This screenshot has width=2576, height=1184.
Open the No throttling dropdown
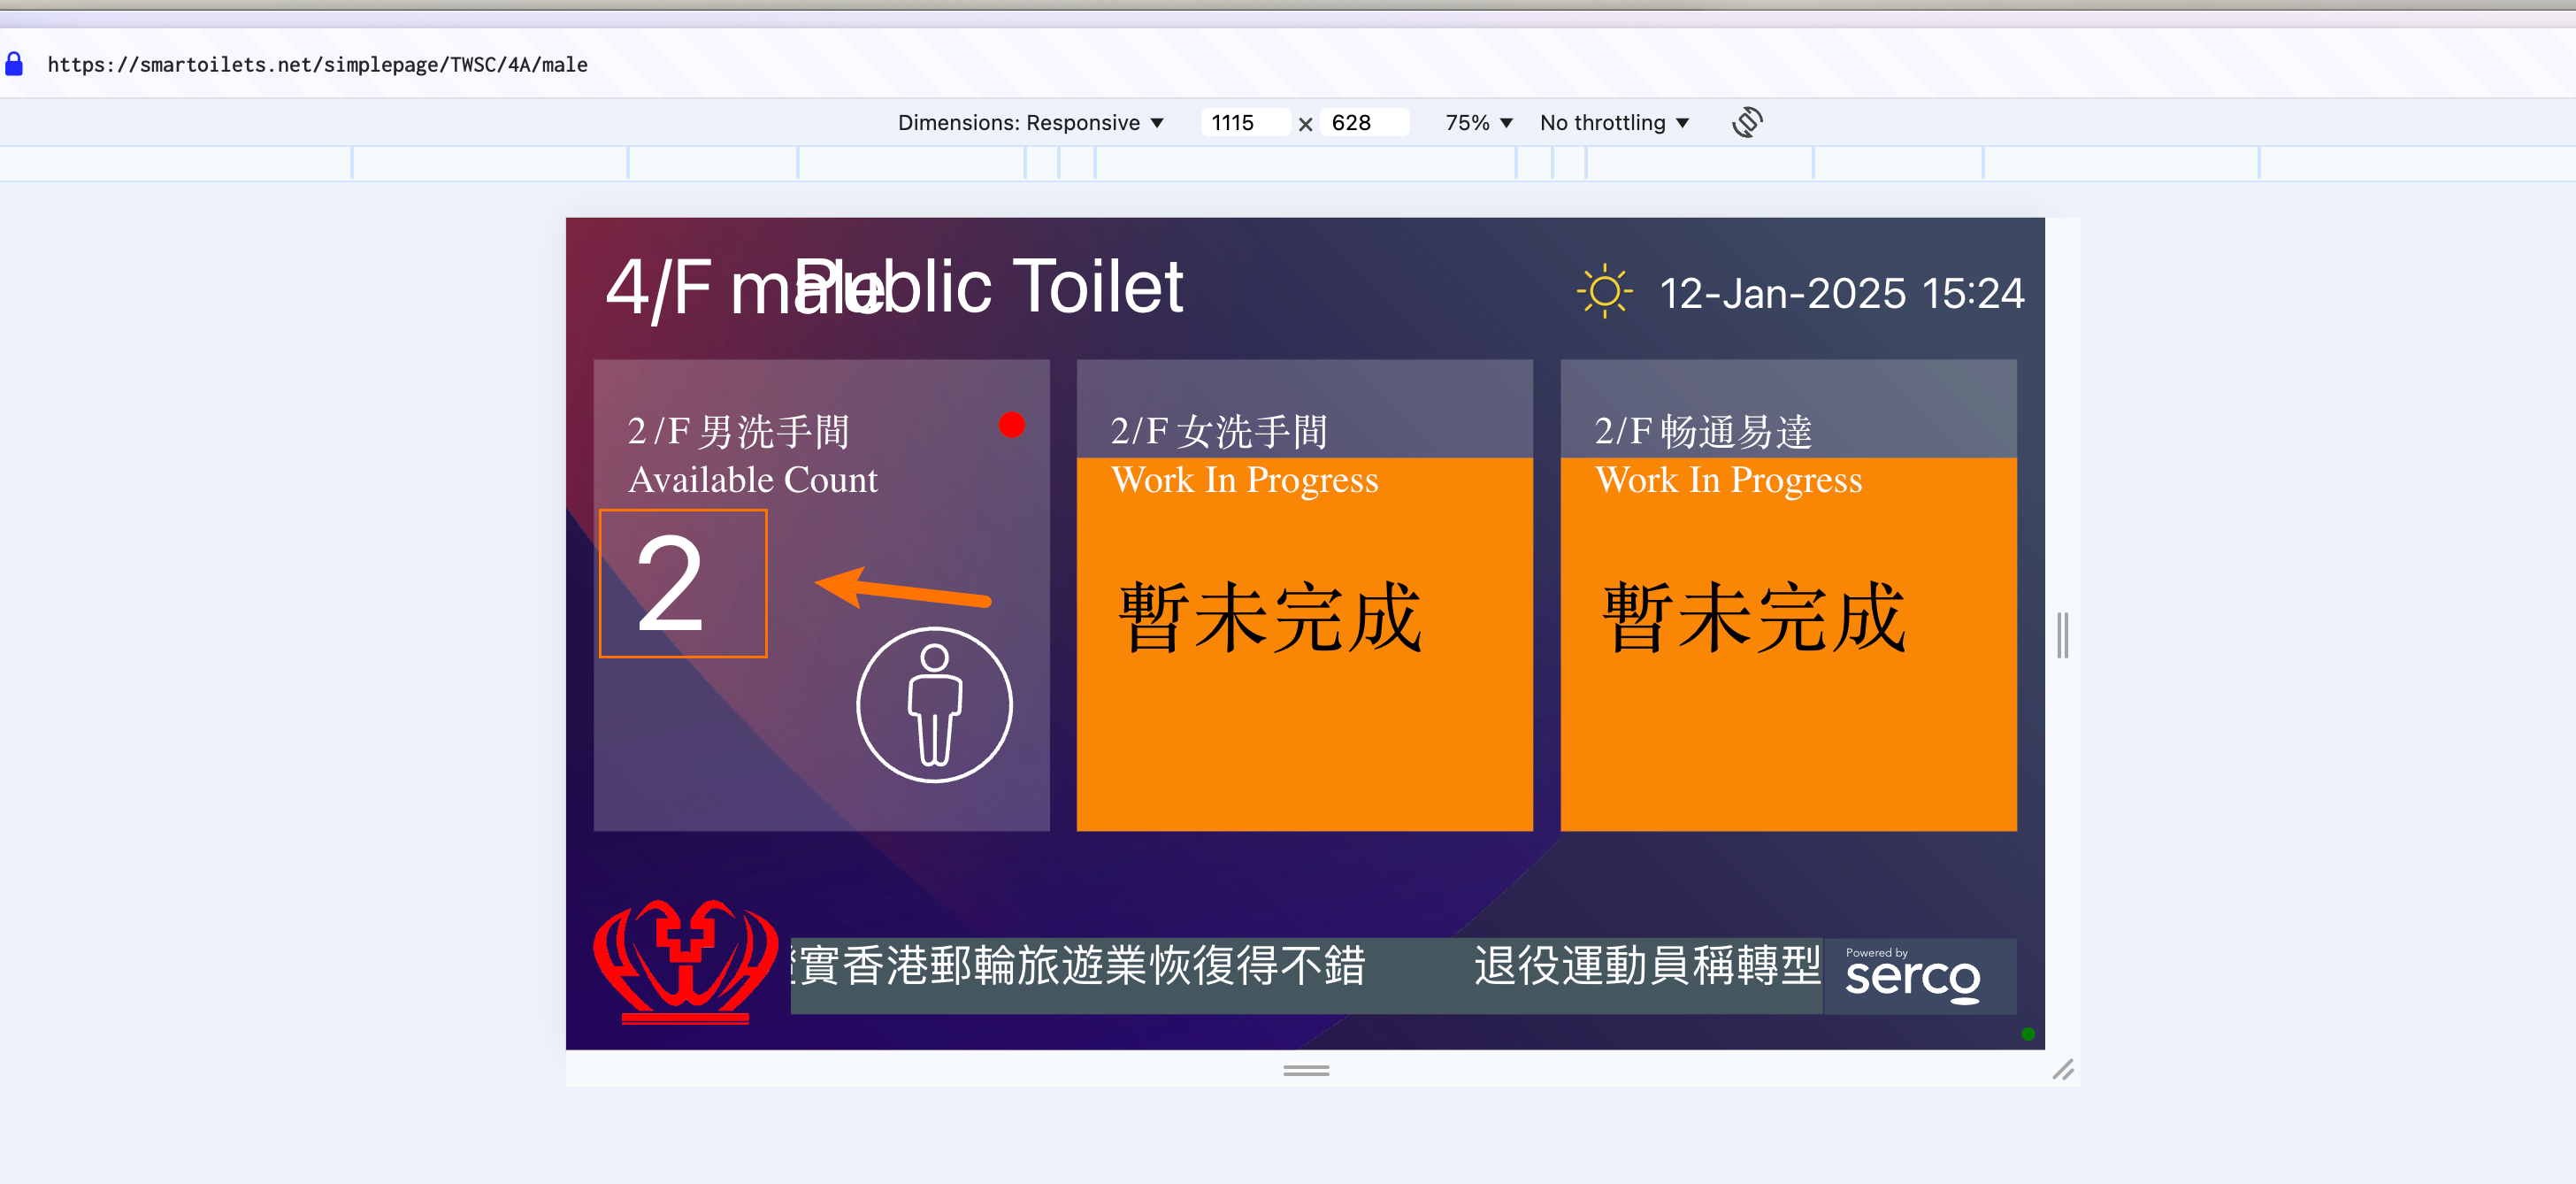tap(1614, 123)
